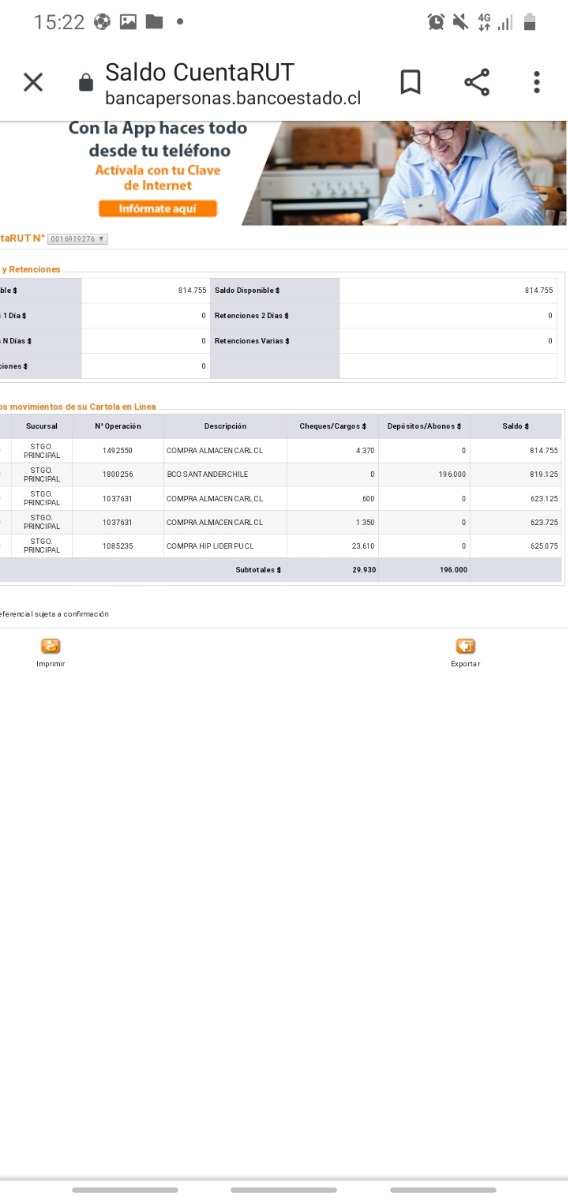Tap the bancapersonas.bancoestado.cl address text
568x1200 pixels.
(233, 98)
